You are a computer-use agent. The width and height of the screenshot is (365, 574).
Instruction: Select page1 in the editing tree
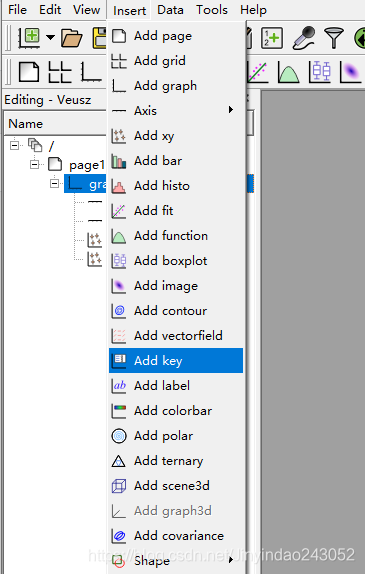(86, 165)
